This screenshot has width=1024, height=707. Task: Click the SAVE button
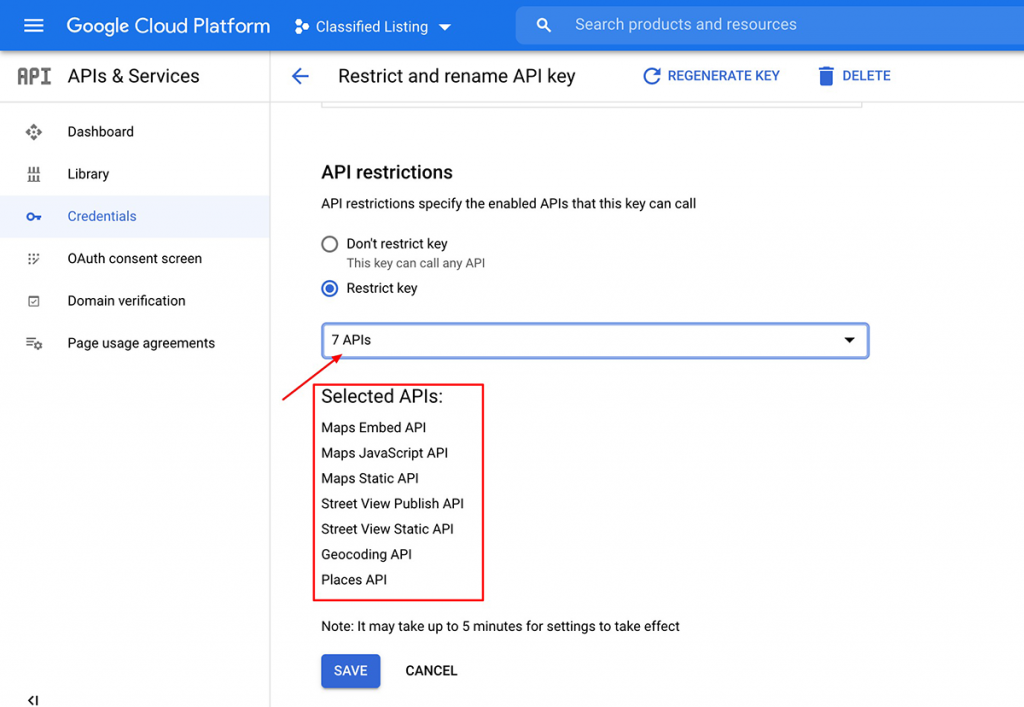tap(351, 671)
